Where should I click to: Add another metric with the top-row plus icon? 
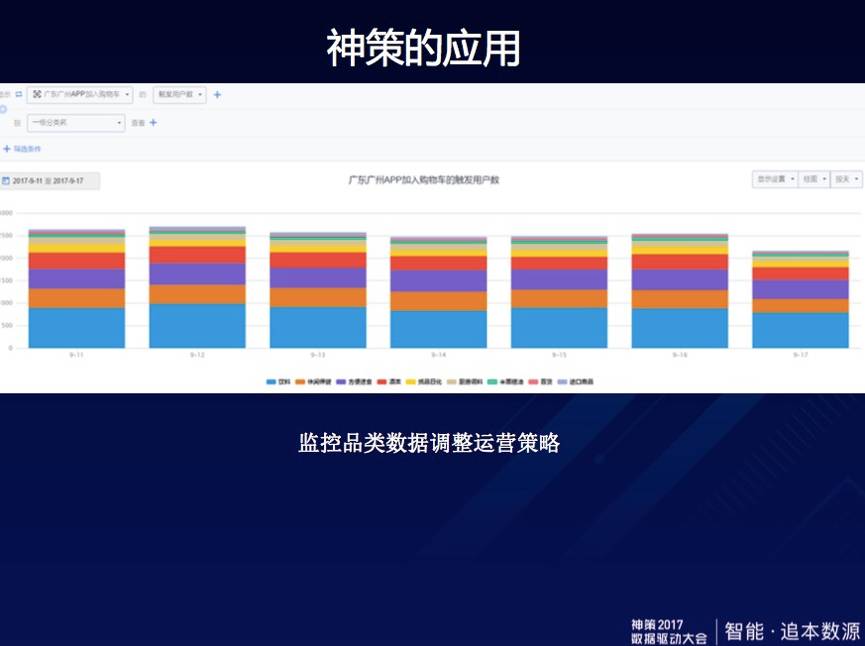pyautogui.click(x=217, y=95)
